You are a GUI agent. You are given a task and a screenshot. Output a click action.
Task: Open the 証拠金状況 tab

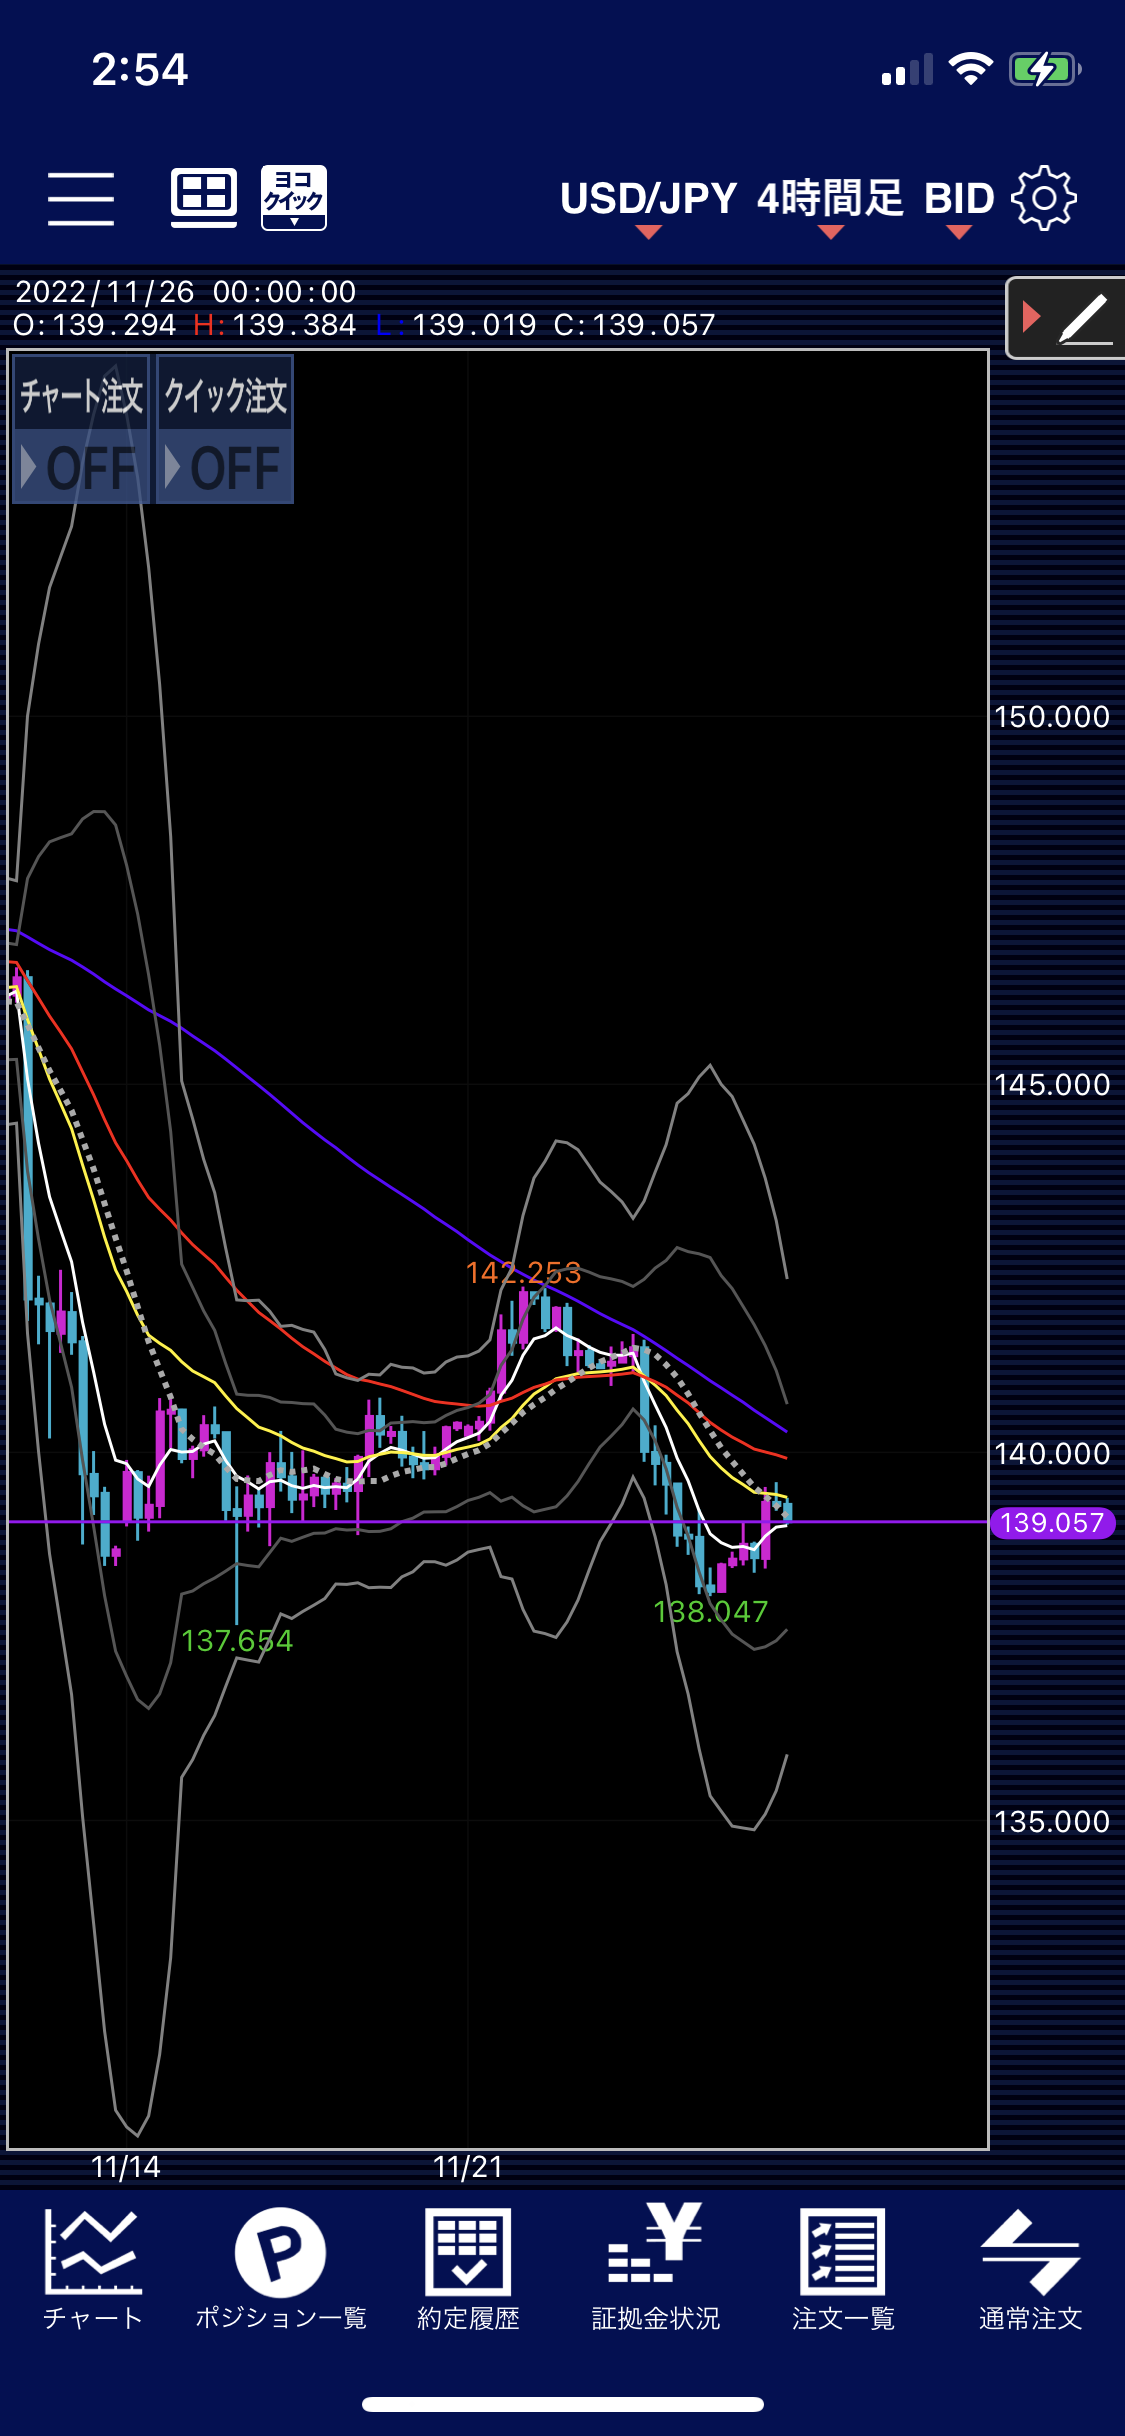[655, 2269]
